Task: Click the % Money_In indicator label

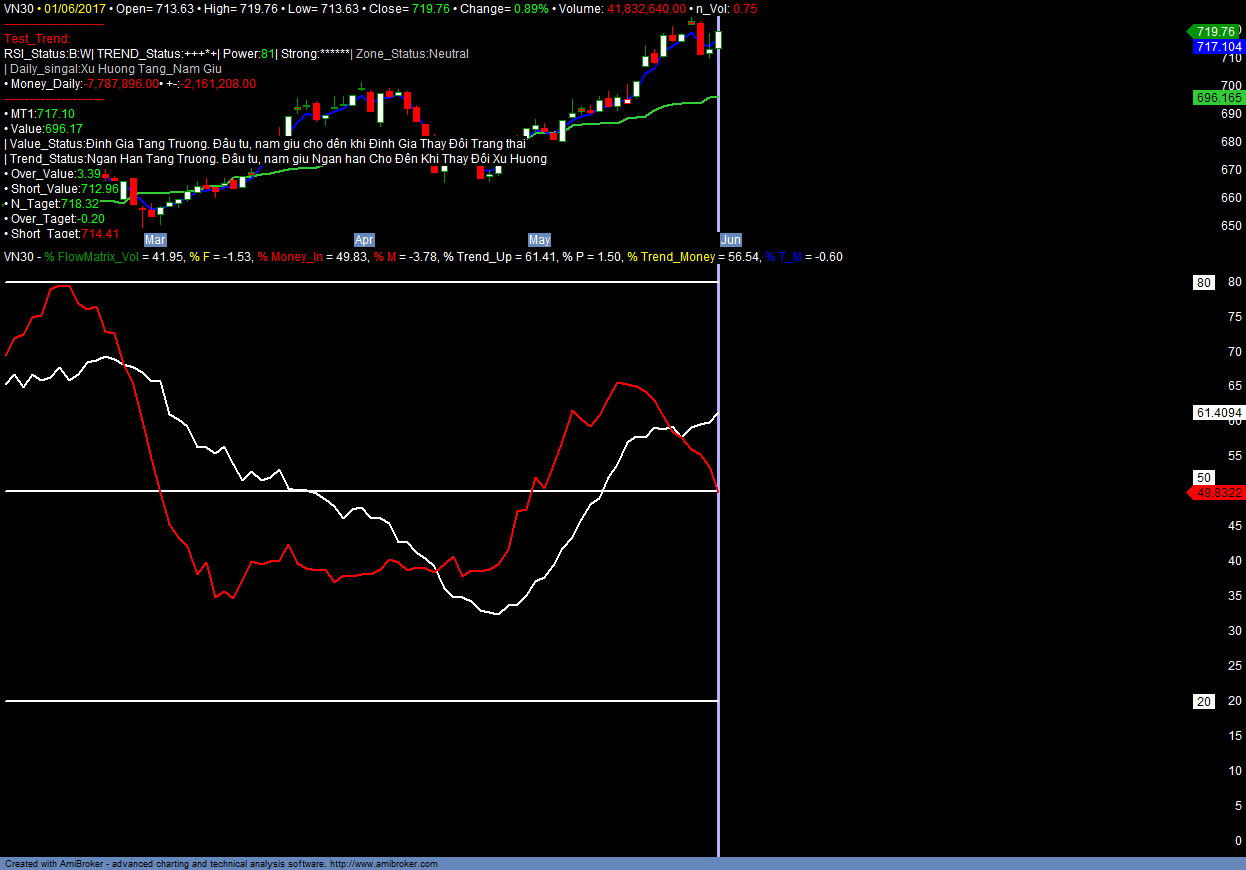Action: click(x=290, y=257)
